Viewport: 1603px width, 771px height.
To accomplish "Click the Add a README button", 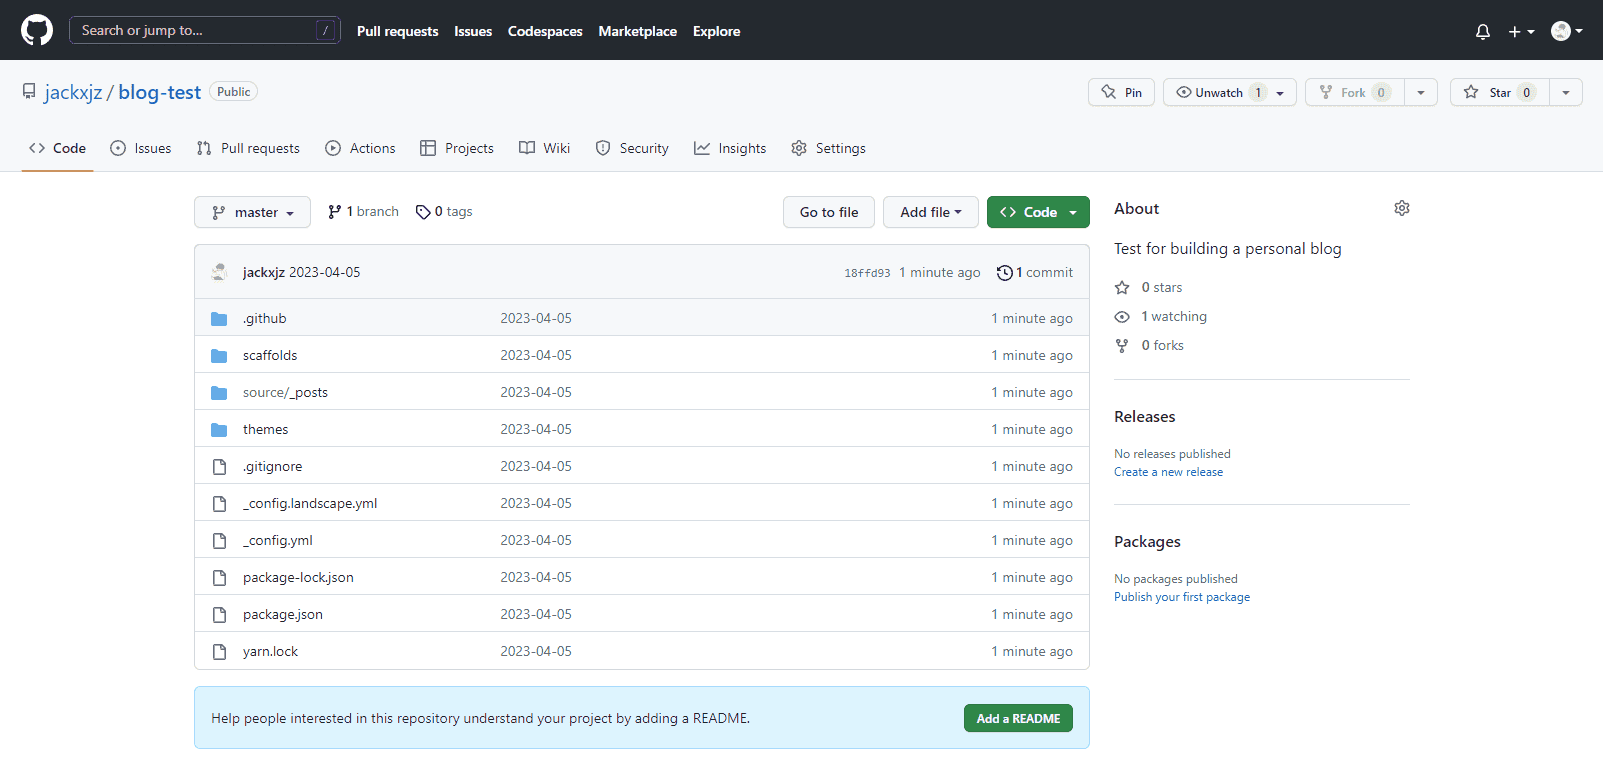I will coord(1018,718).
